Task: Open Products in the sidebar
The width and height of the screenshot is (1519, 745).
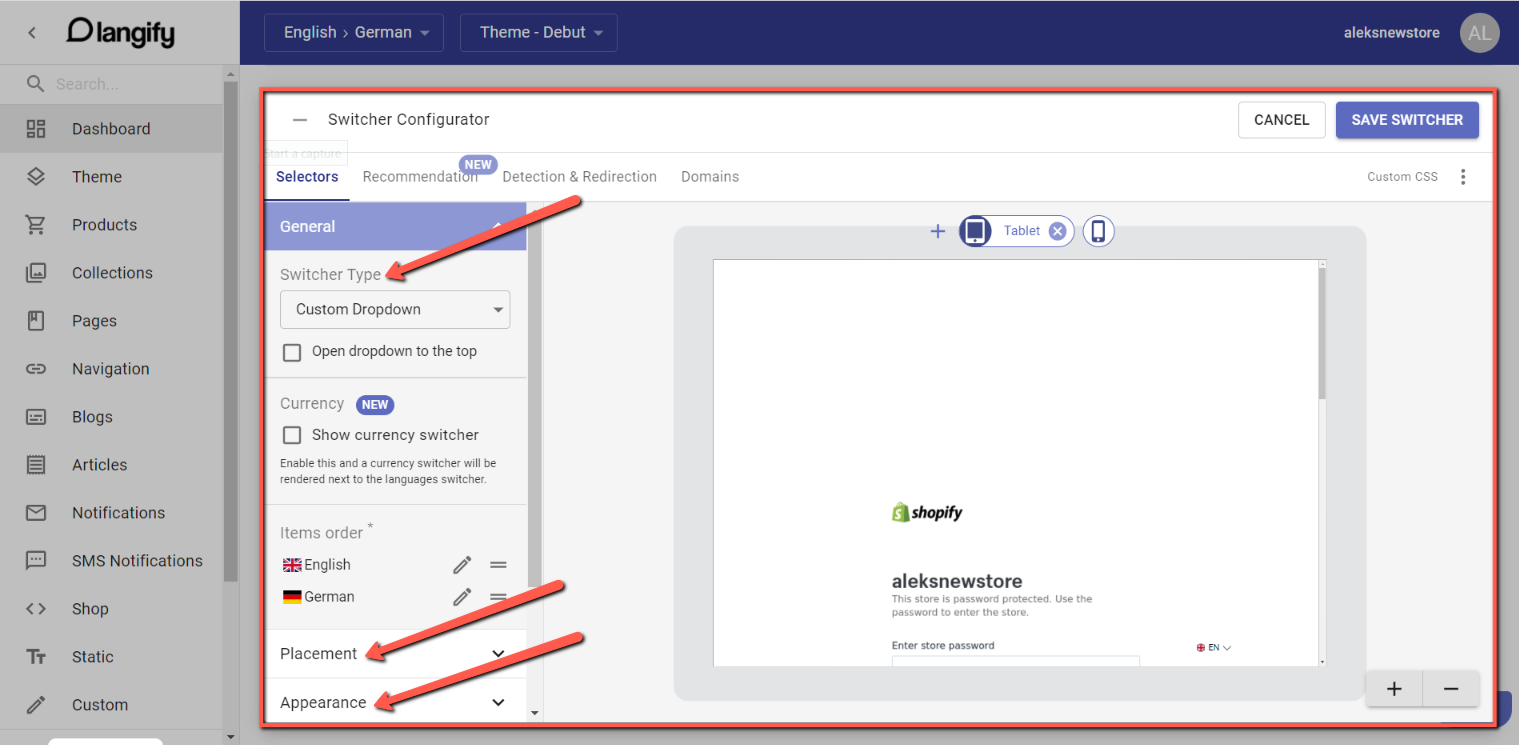Action: [x=111, y=225]
